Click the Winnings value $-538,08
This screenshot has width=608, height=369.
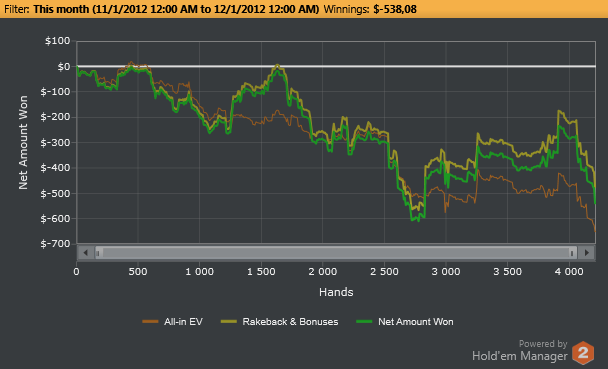pyautogui.click(x=395, y=9)
